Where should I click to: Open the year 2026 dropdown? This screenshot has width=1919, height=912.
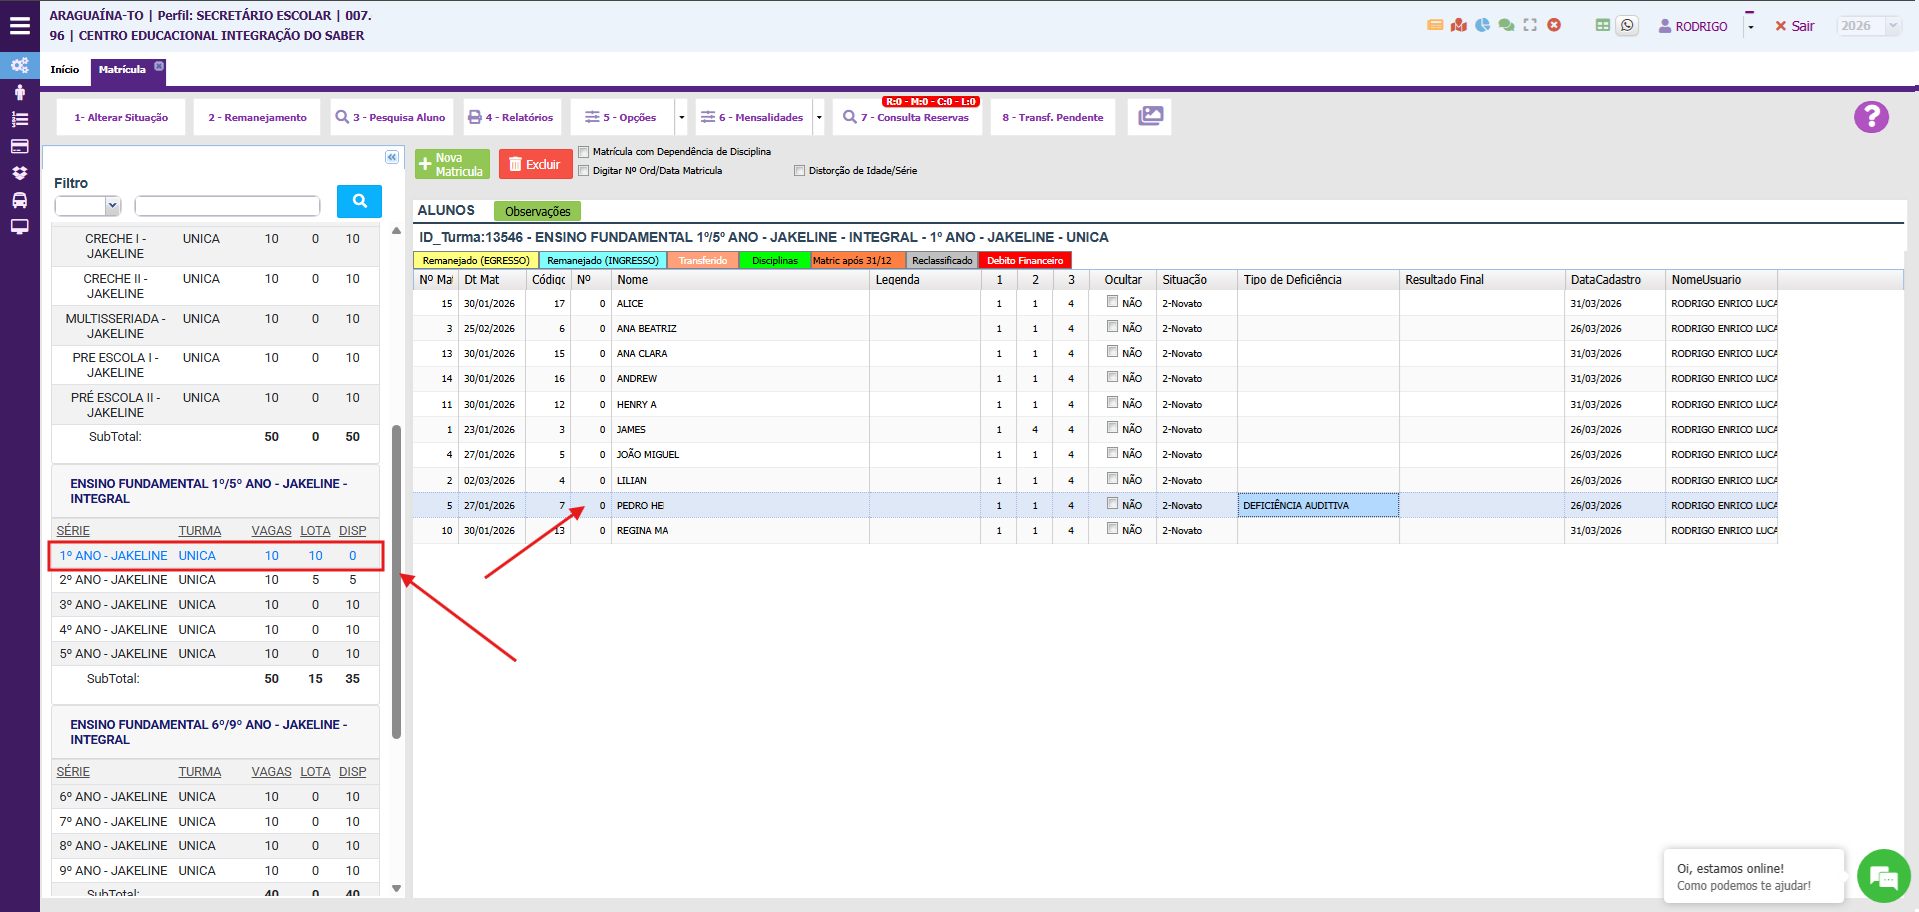(x=1867, y=26)
